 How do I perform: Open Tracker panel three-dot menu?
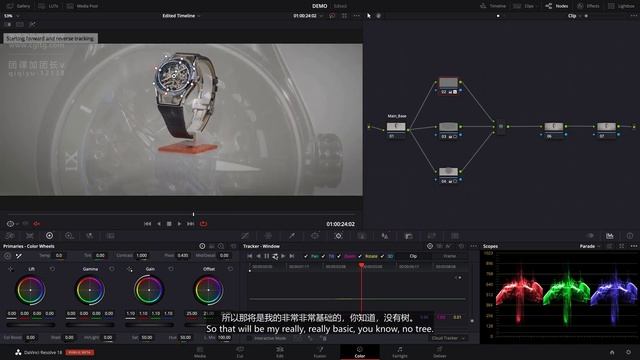point(473,246)
